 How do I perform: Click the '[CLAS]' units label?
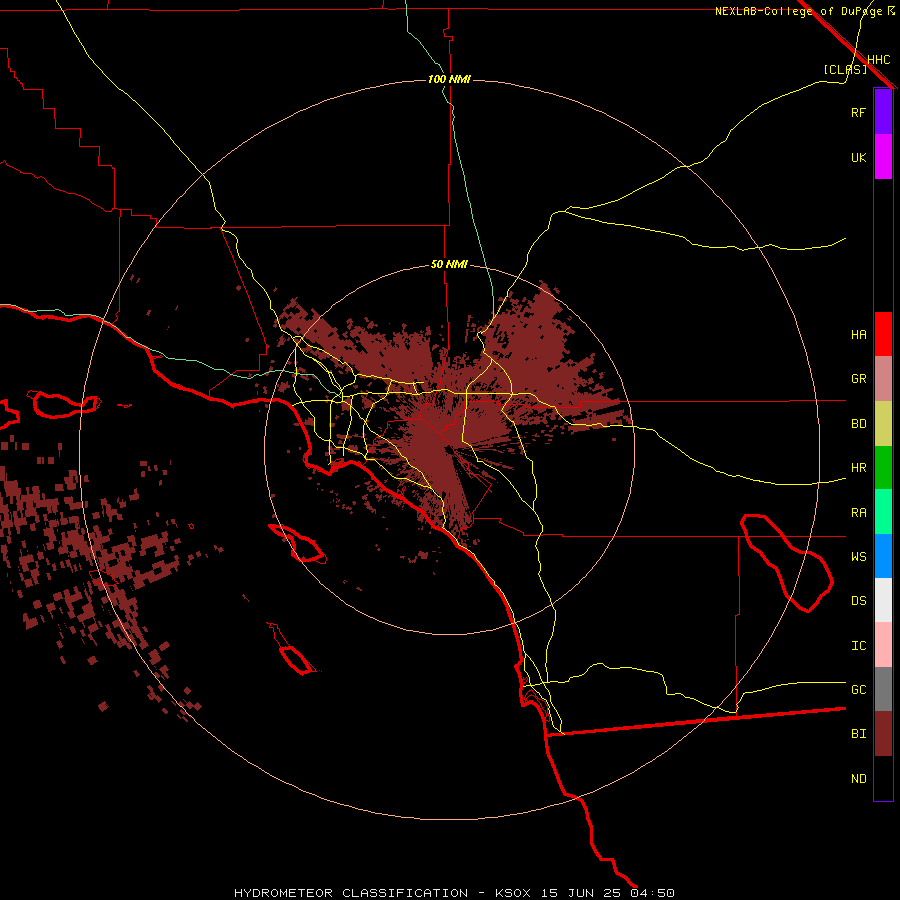click(x=845, y=69)
